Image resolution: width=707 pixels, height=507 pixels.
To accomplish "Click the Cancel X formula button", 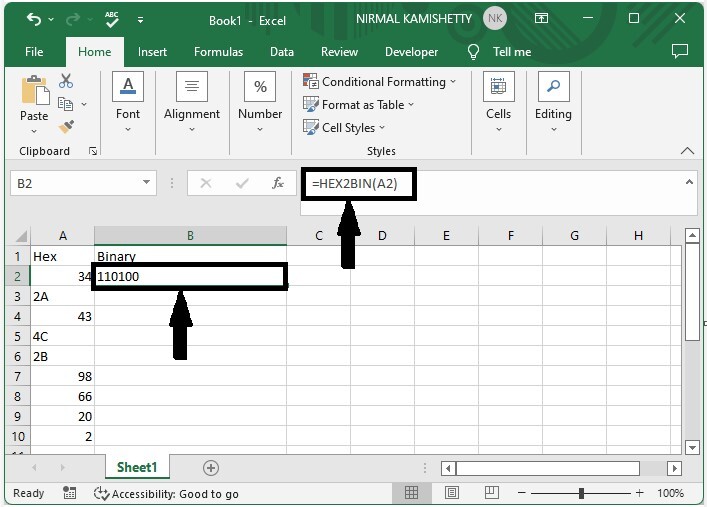I will pos(206,183).
